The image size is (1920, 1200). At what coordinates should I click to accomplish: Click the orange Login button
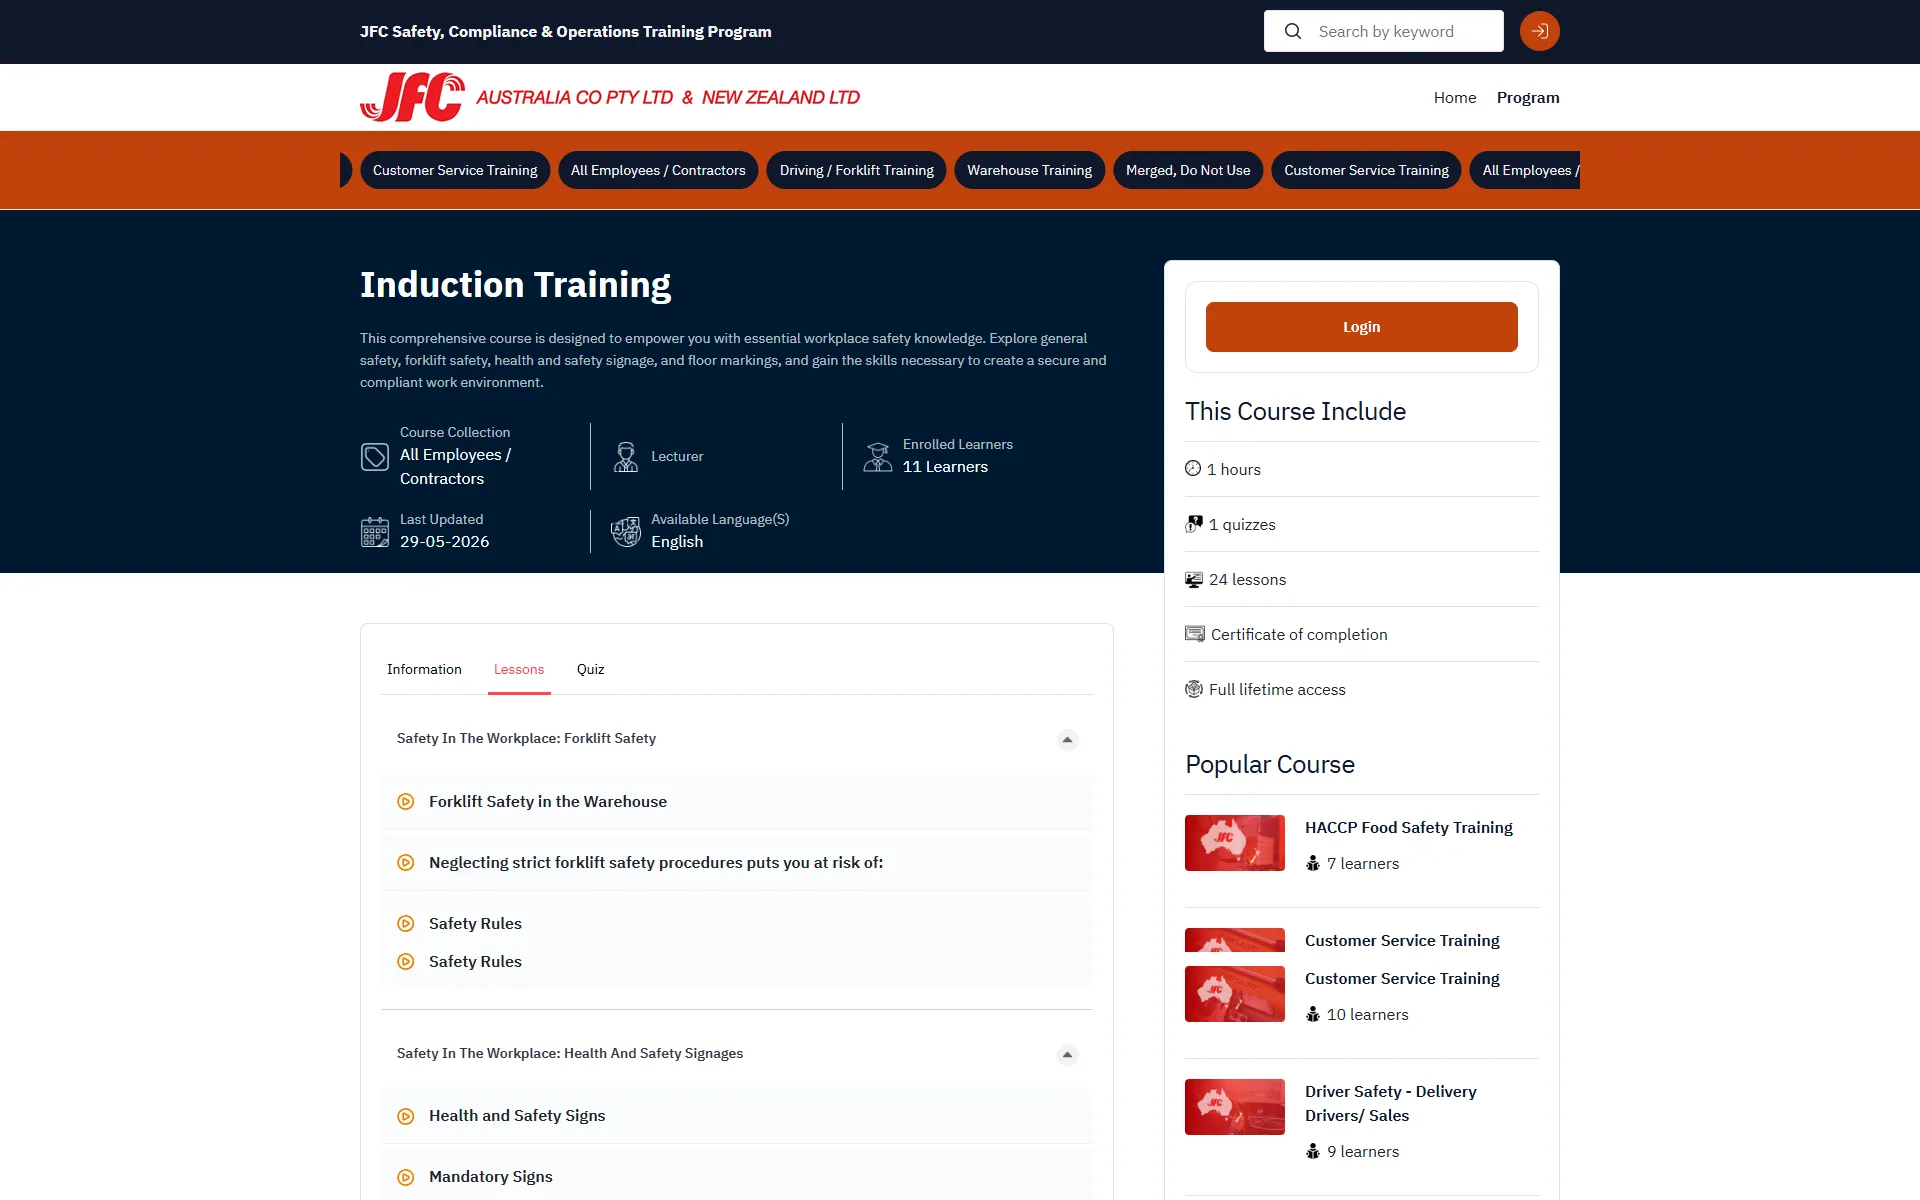pyautogui.click(x=1361, y=327)
